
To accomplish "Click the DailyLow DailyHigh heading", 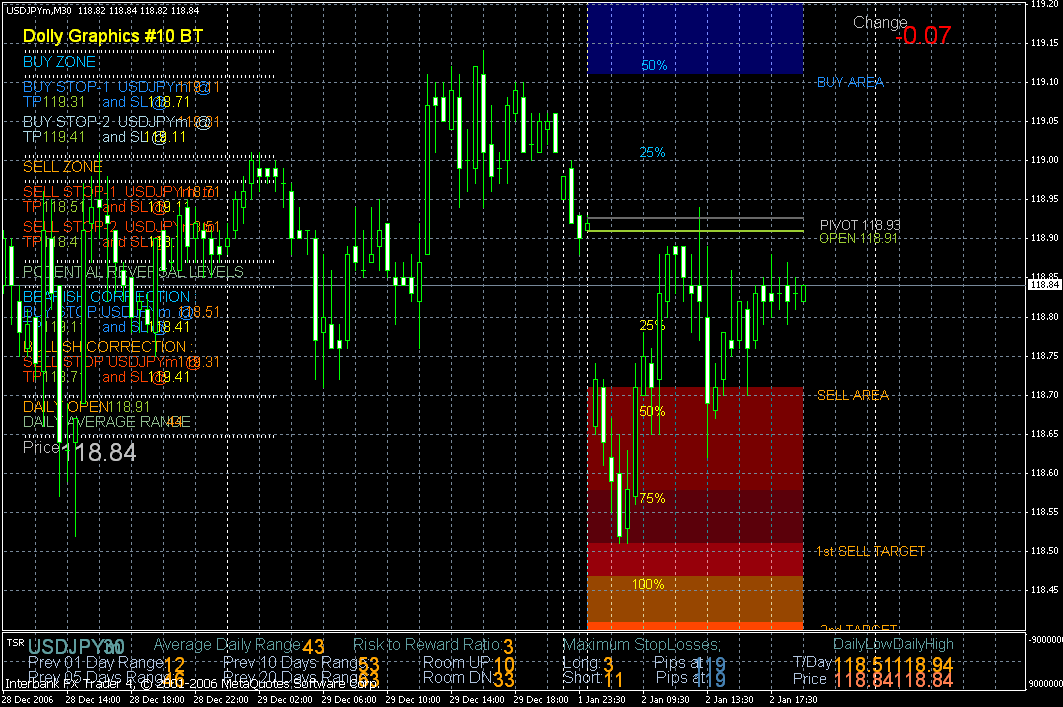I will click(x=893, y=645).
